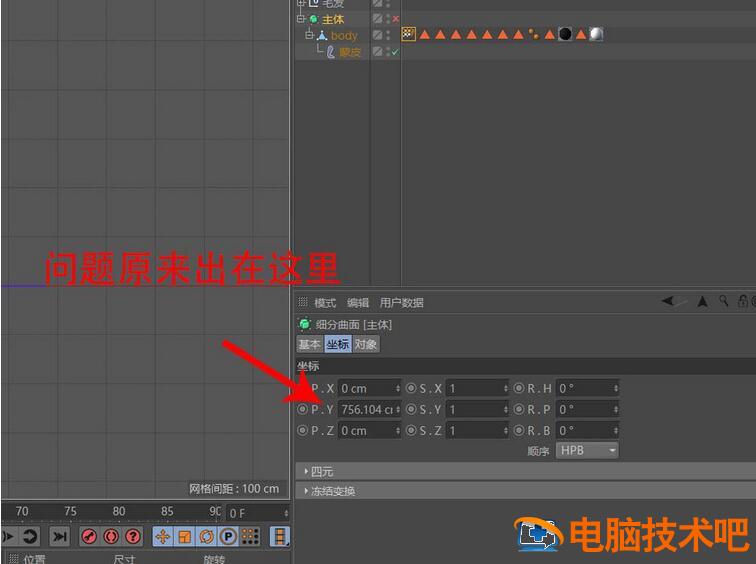Open the timeline filmstrip layout icon
This screenshot has width=756, height=564.
click(x=280, y=537)
